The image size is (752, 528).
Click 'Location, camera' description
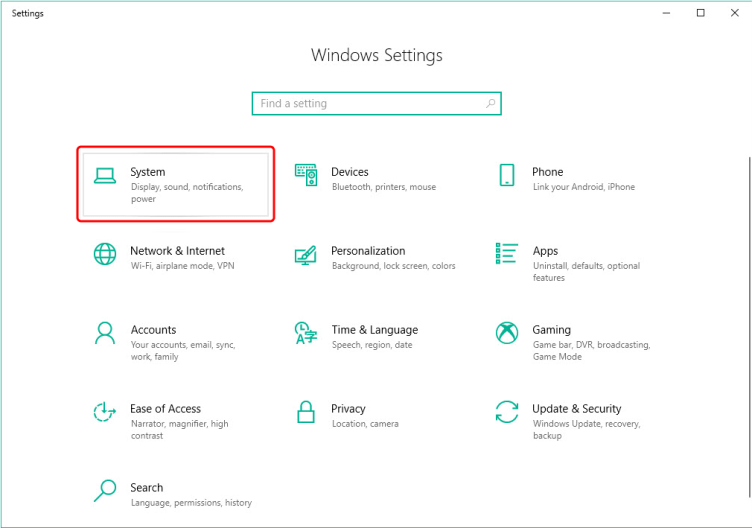tap(365, 424)
